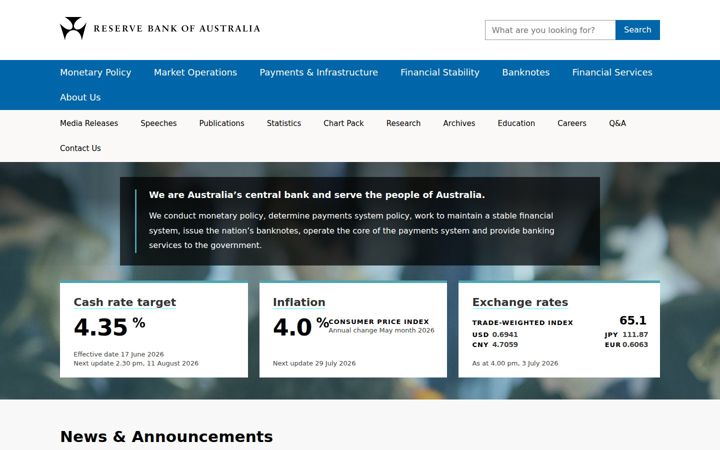Open the Inflation heading link
Screen dimensions: 720x450
tap(299, 302)
